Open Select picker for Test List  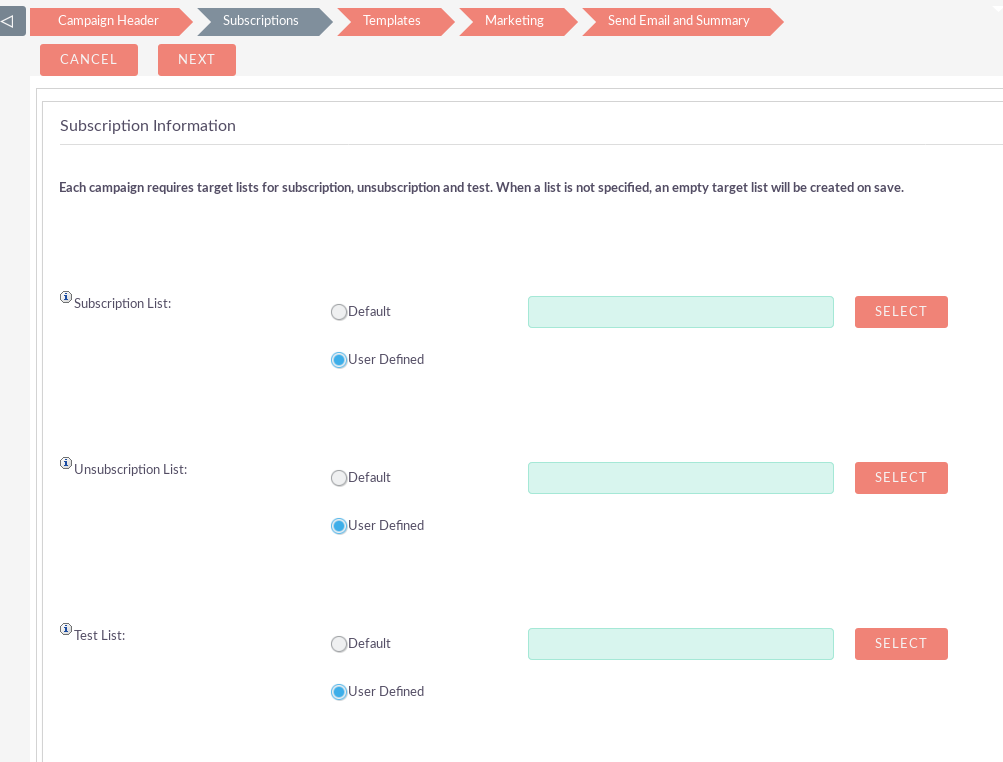click(x=901, y=644)
